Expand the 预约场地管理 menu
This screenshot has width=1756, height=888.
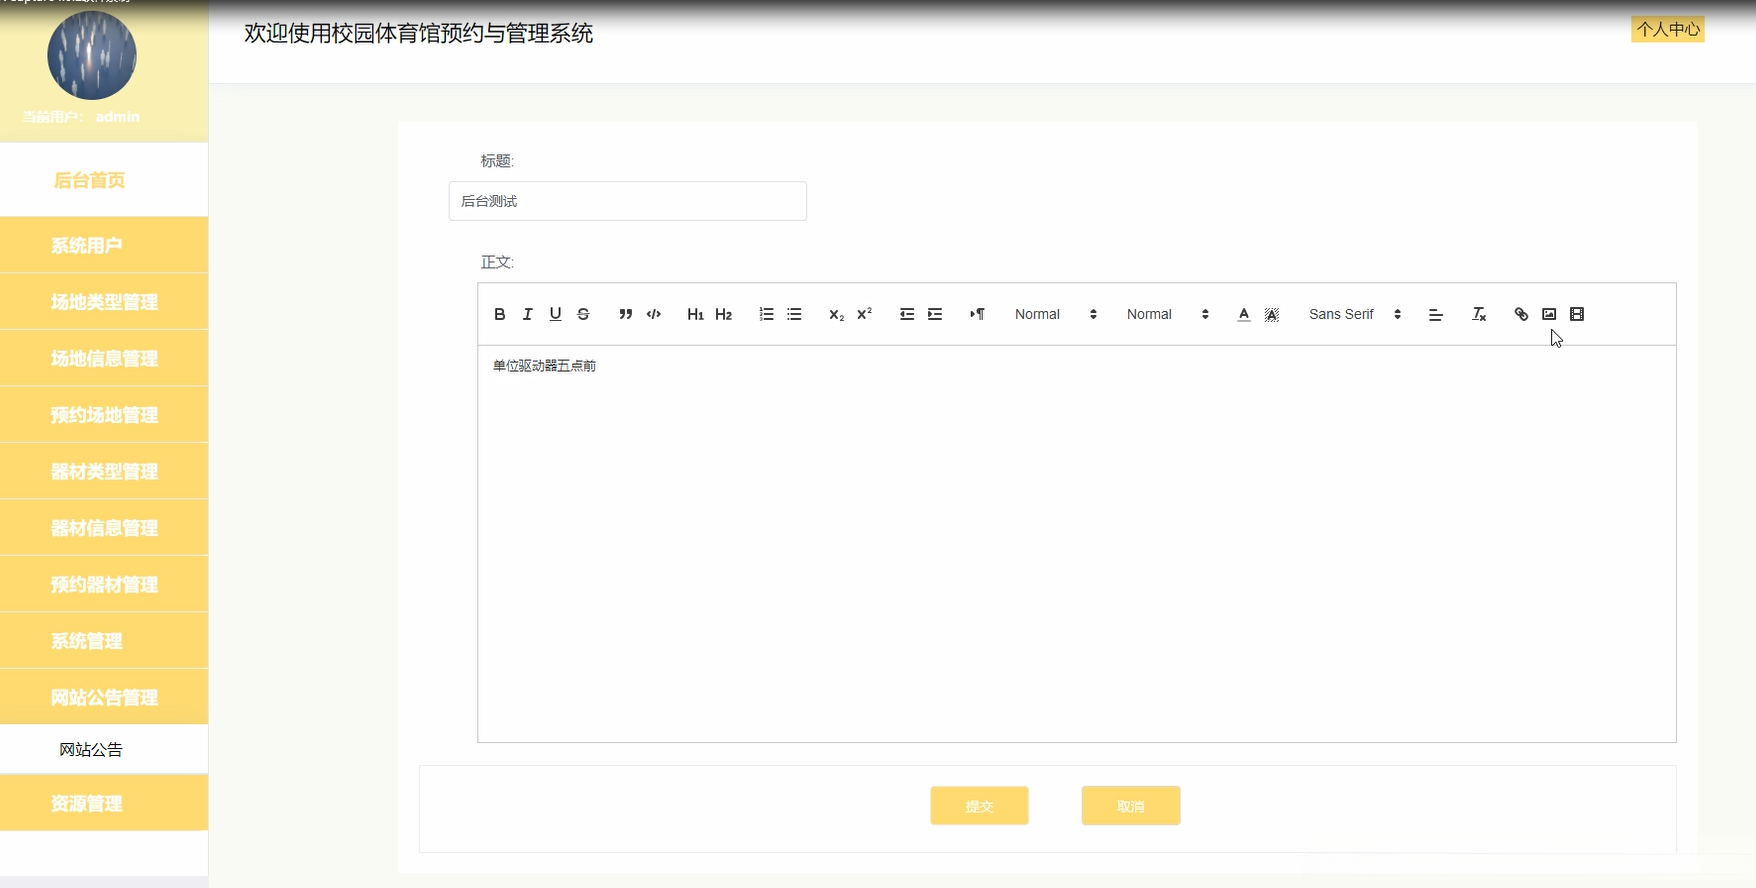[104, 415]
